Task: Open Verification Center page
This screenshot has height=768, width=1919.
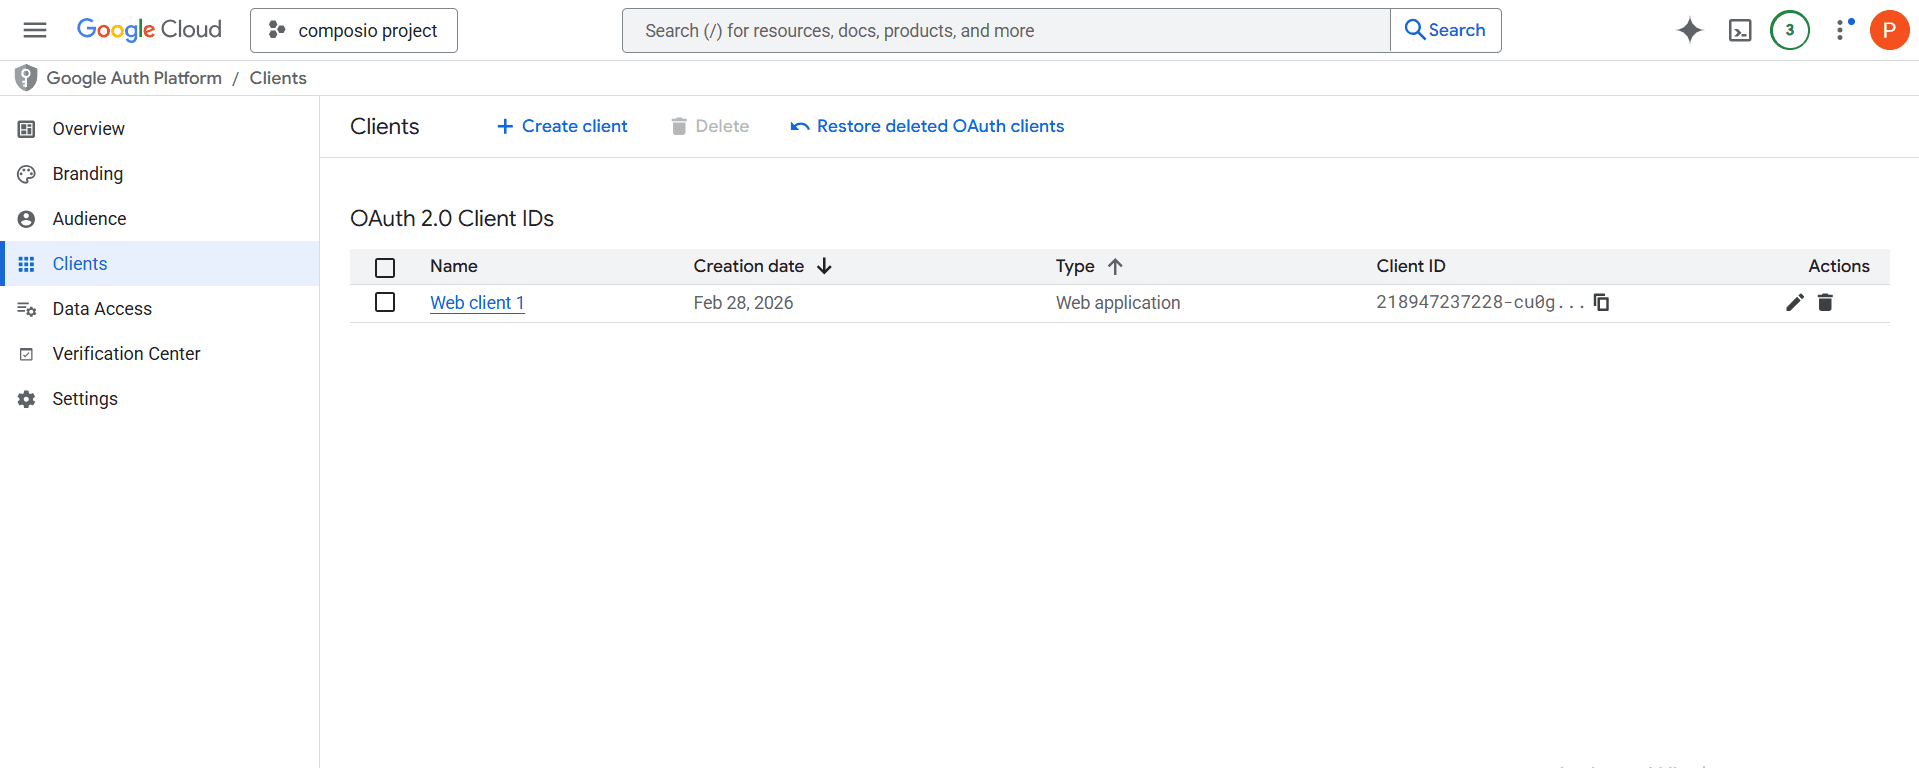Action: pos(160,354)
